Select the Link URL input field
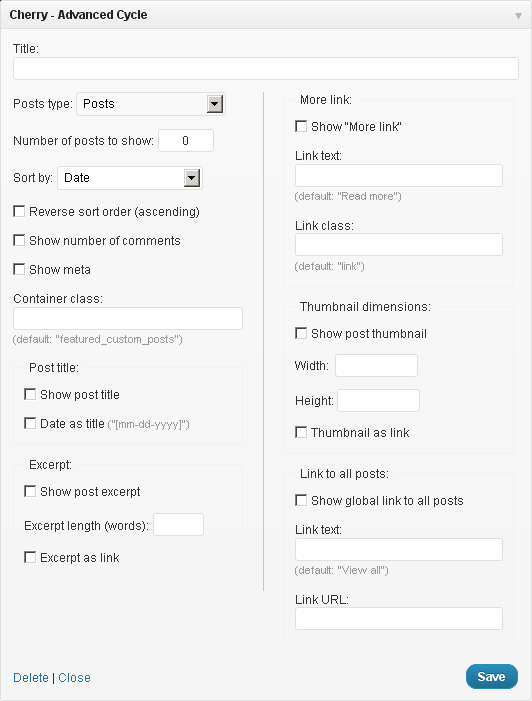This screenshot has width=532, height=701. pyautogui.click(x=399, y=619)
